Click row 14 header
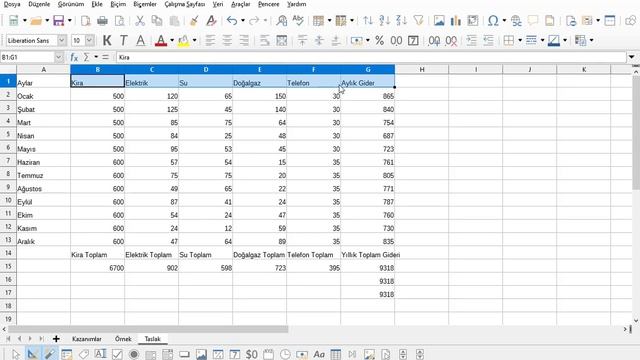The image size is (640, 360). tap(8, 253)
